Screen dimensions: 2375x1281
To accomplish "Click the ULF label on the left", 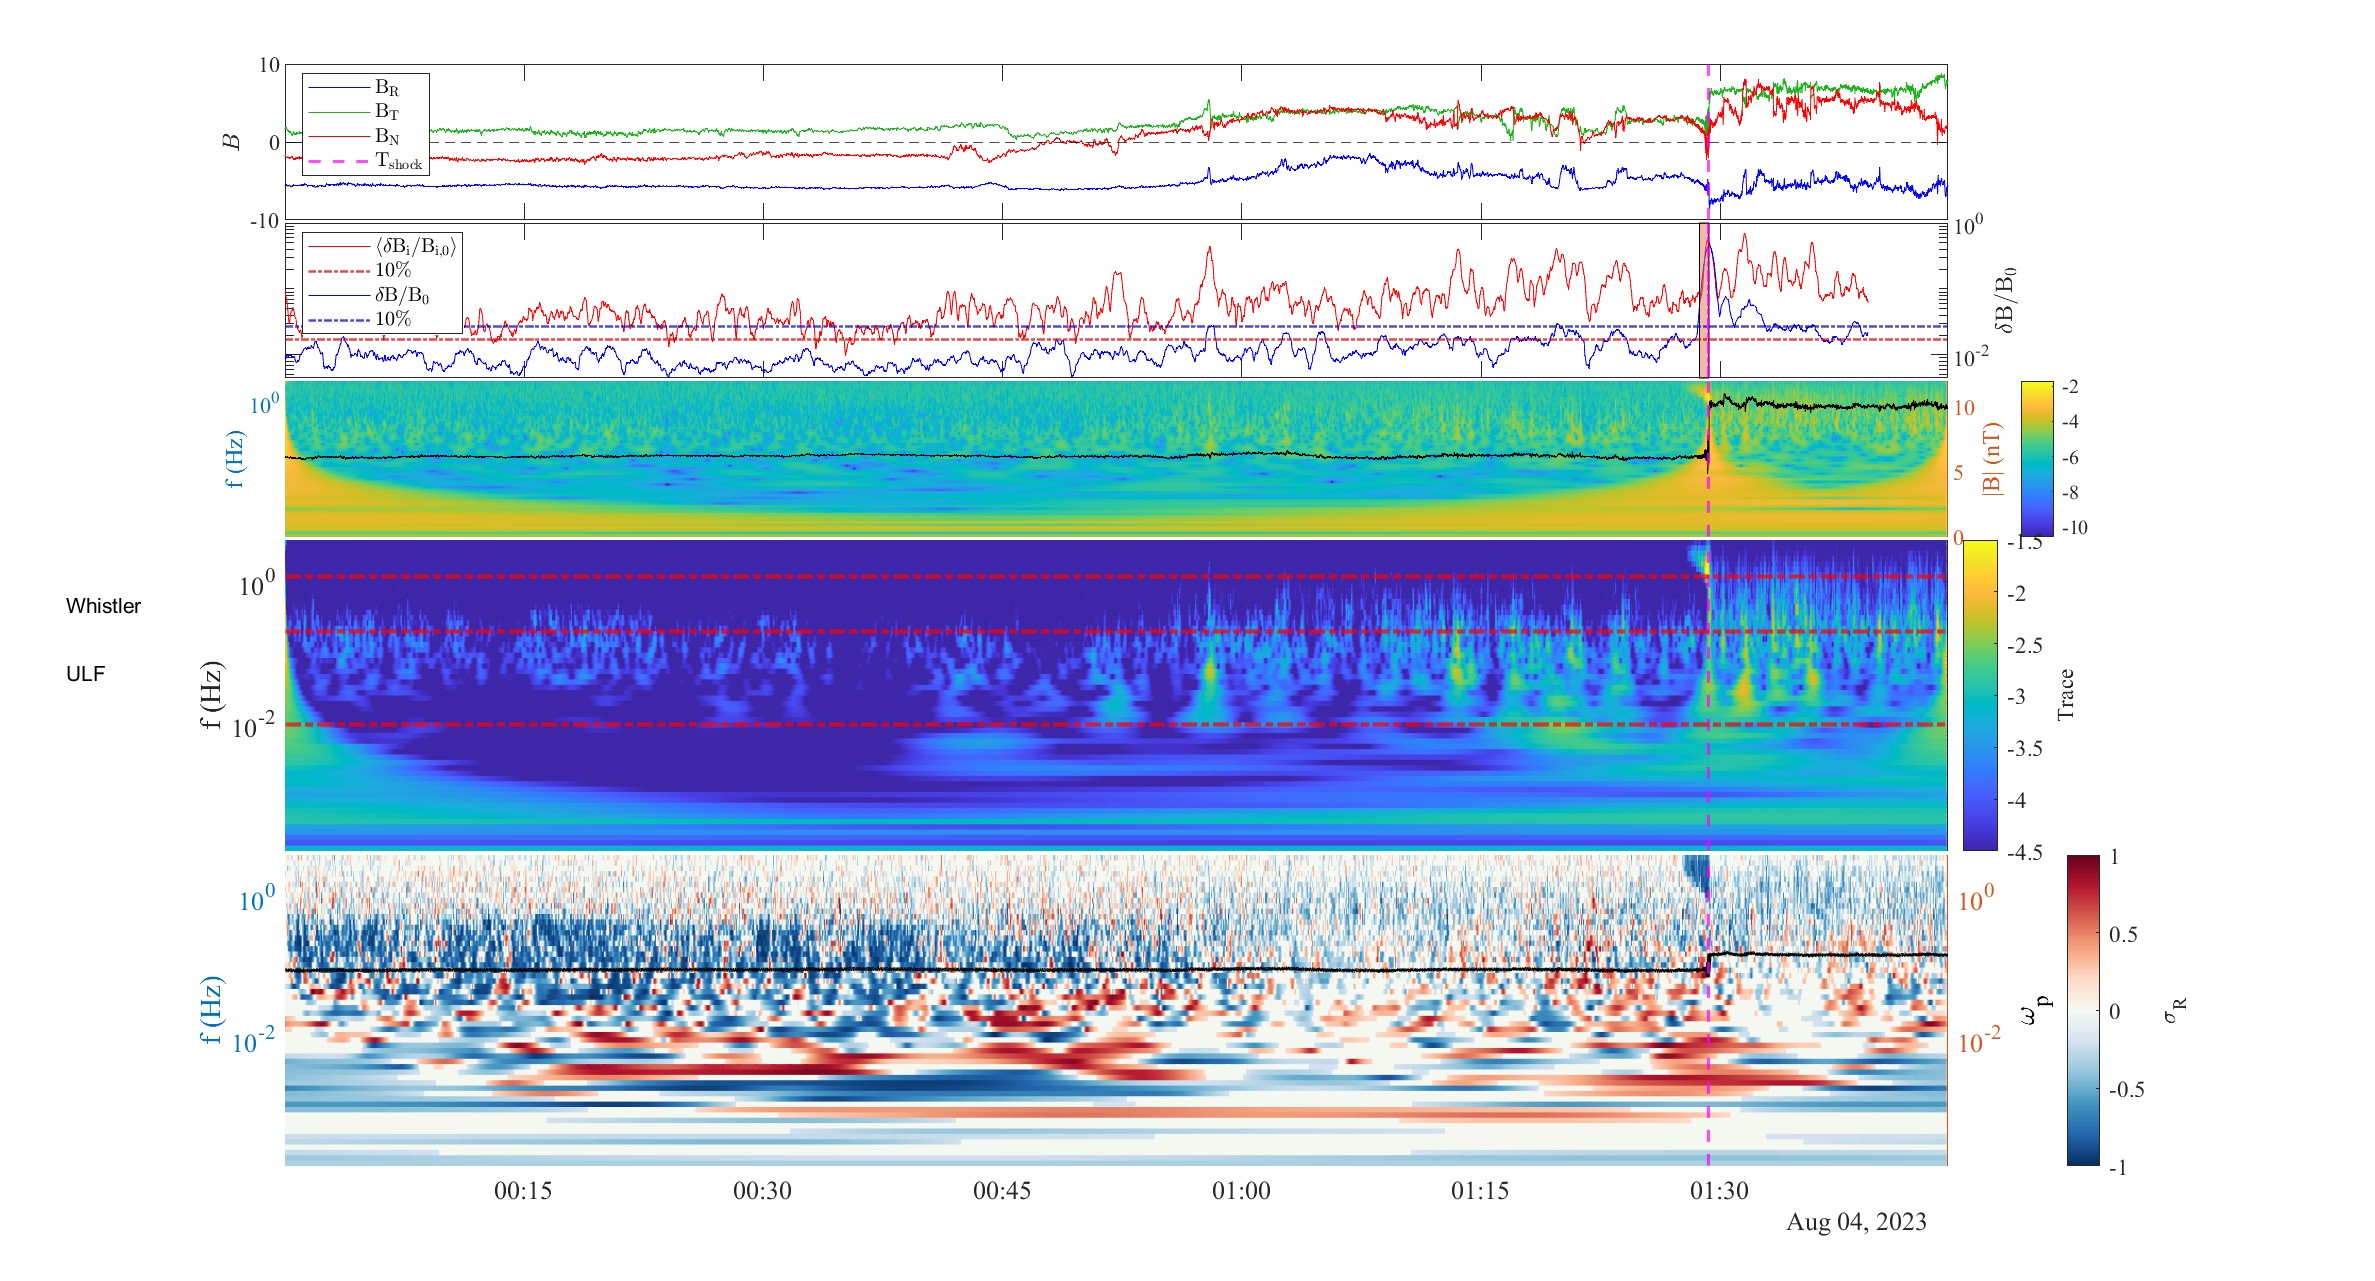I will (x=85, y=674).
